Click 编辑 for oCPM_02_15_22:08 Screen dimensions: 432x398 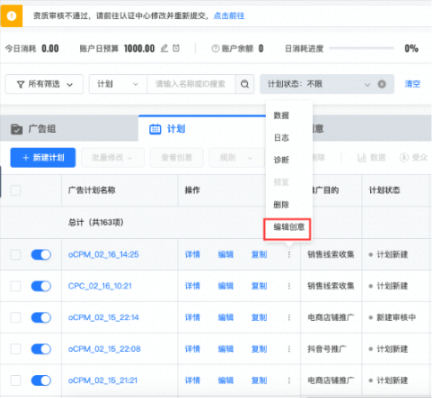pos(226,349)
